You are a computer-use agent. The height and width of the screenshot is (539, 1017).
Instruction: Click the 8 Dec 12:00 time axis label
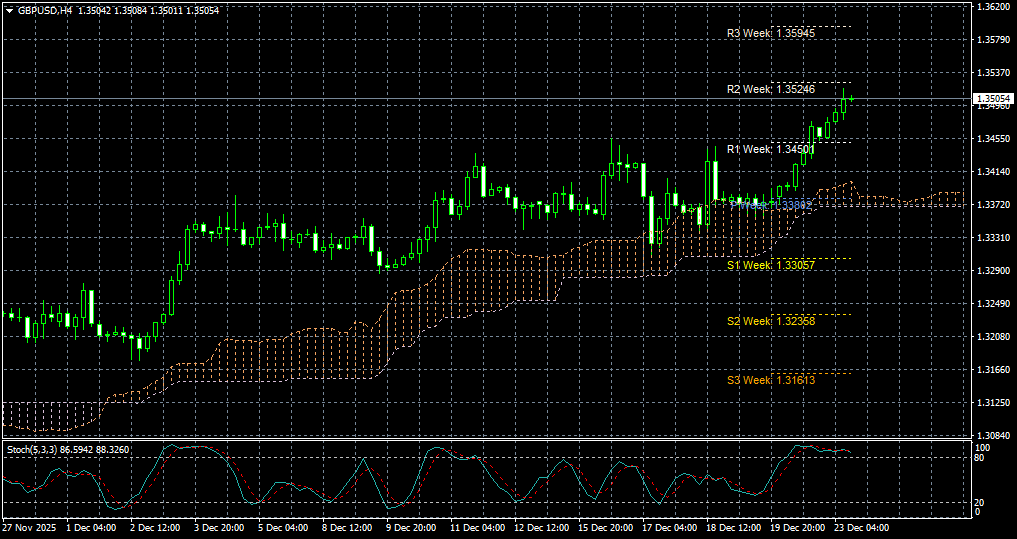click(347, 528)
